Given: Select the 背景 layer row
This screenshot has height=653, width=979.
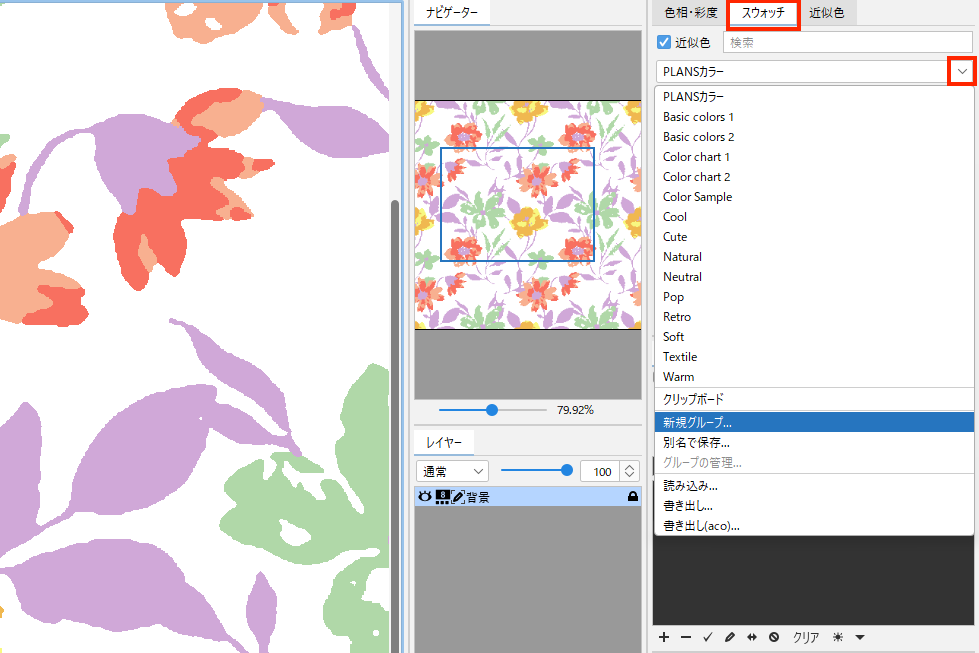Looking at the screenshot, I should 528,496.
